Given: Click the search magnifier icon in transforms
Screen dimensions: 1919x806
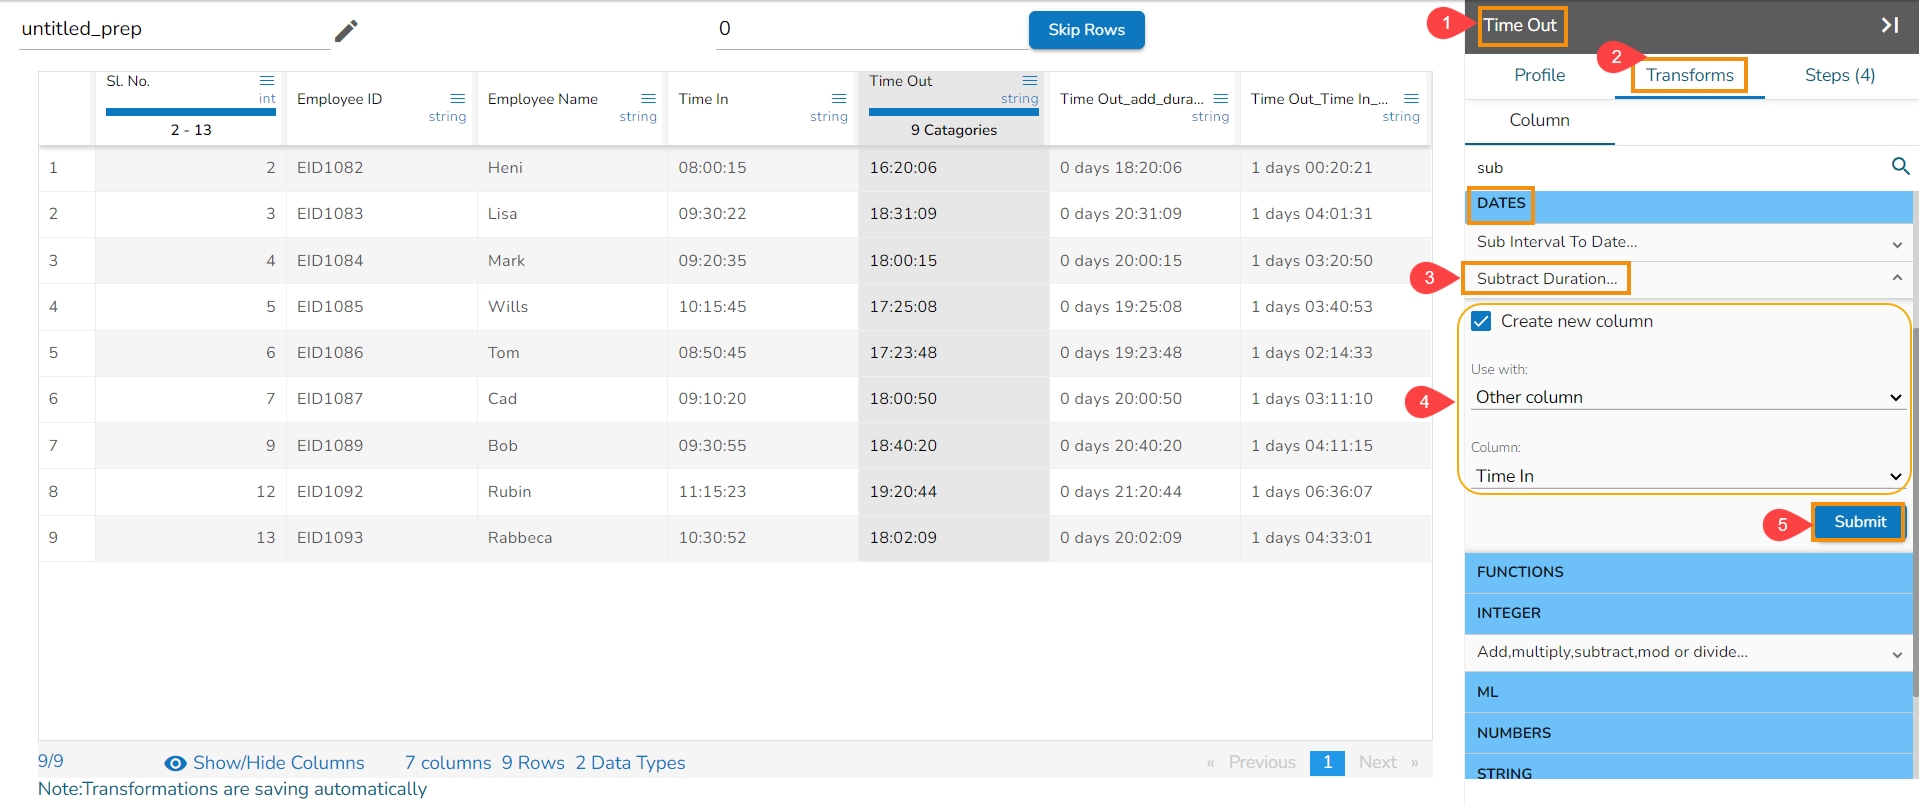Looking at the screenshot, I should click(x=1901, y=166).
